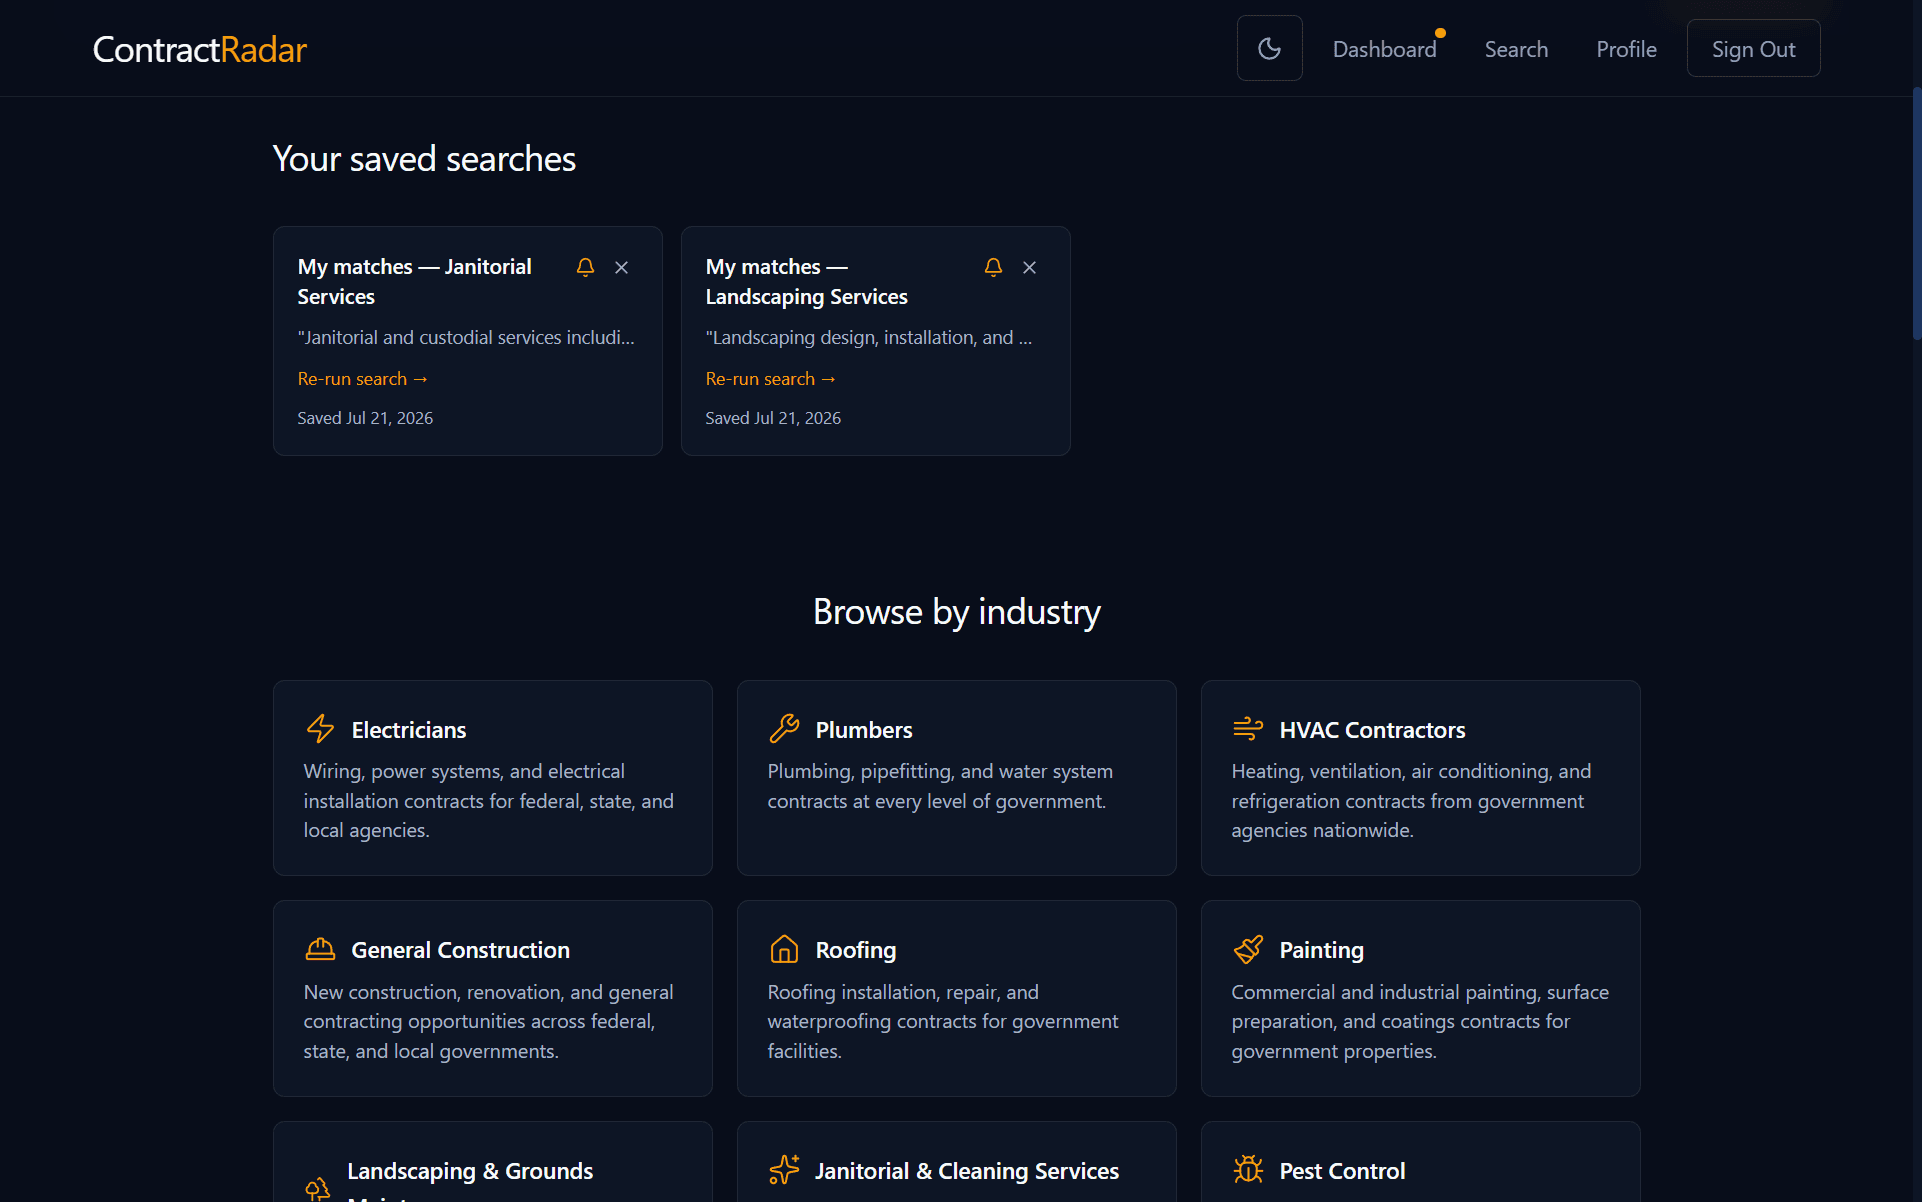
Task: Toggle alert bell for Janitorial Services search
Action: pyautogui.click(x=585, y=267)
